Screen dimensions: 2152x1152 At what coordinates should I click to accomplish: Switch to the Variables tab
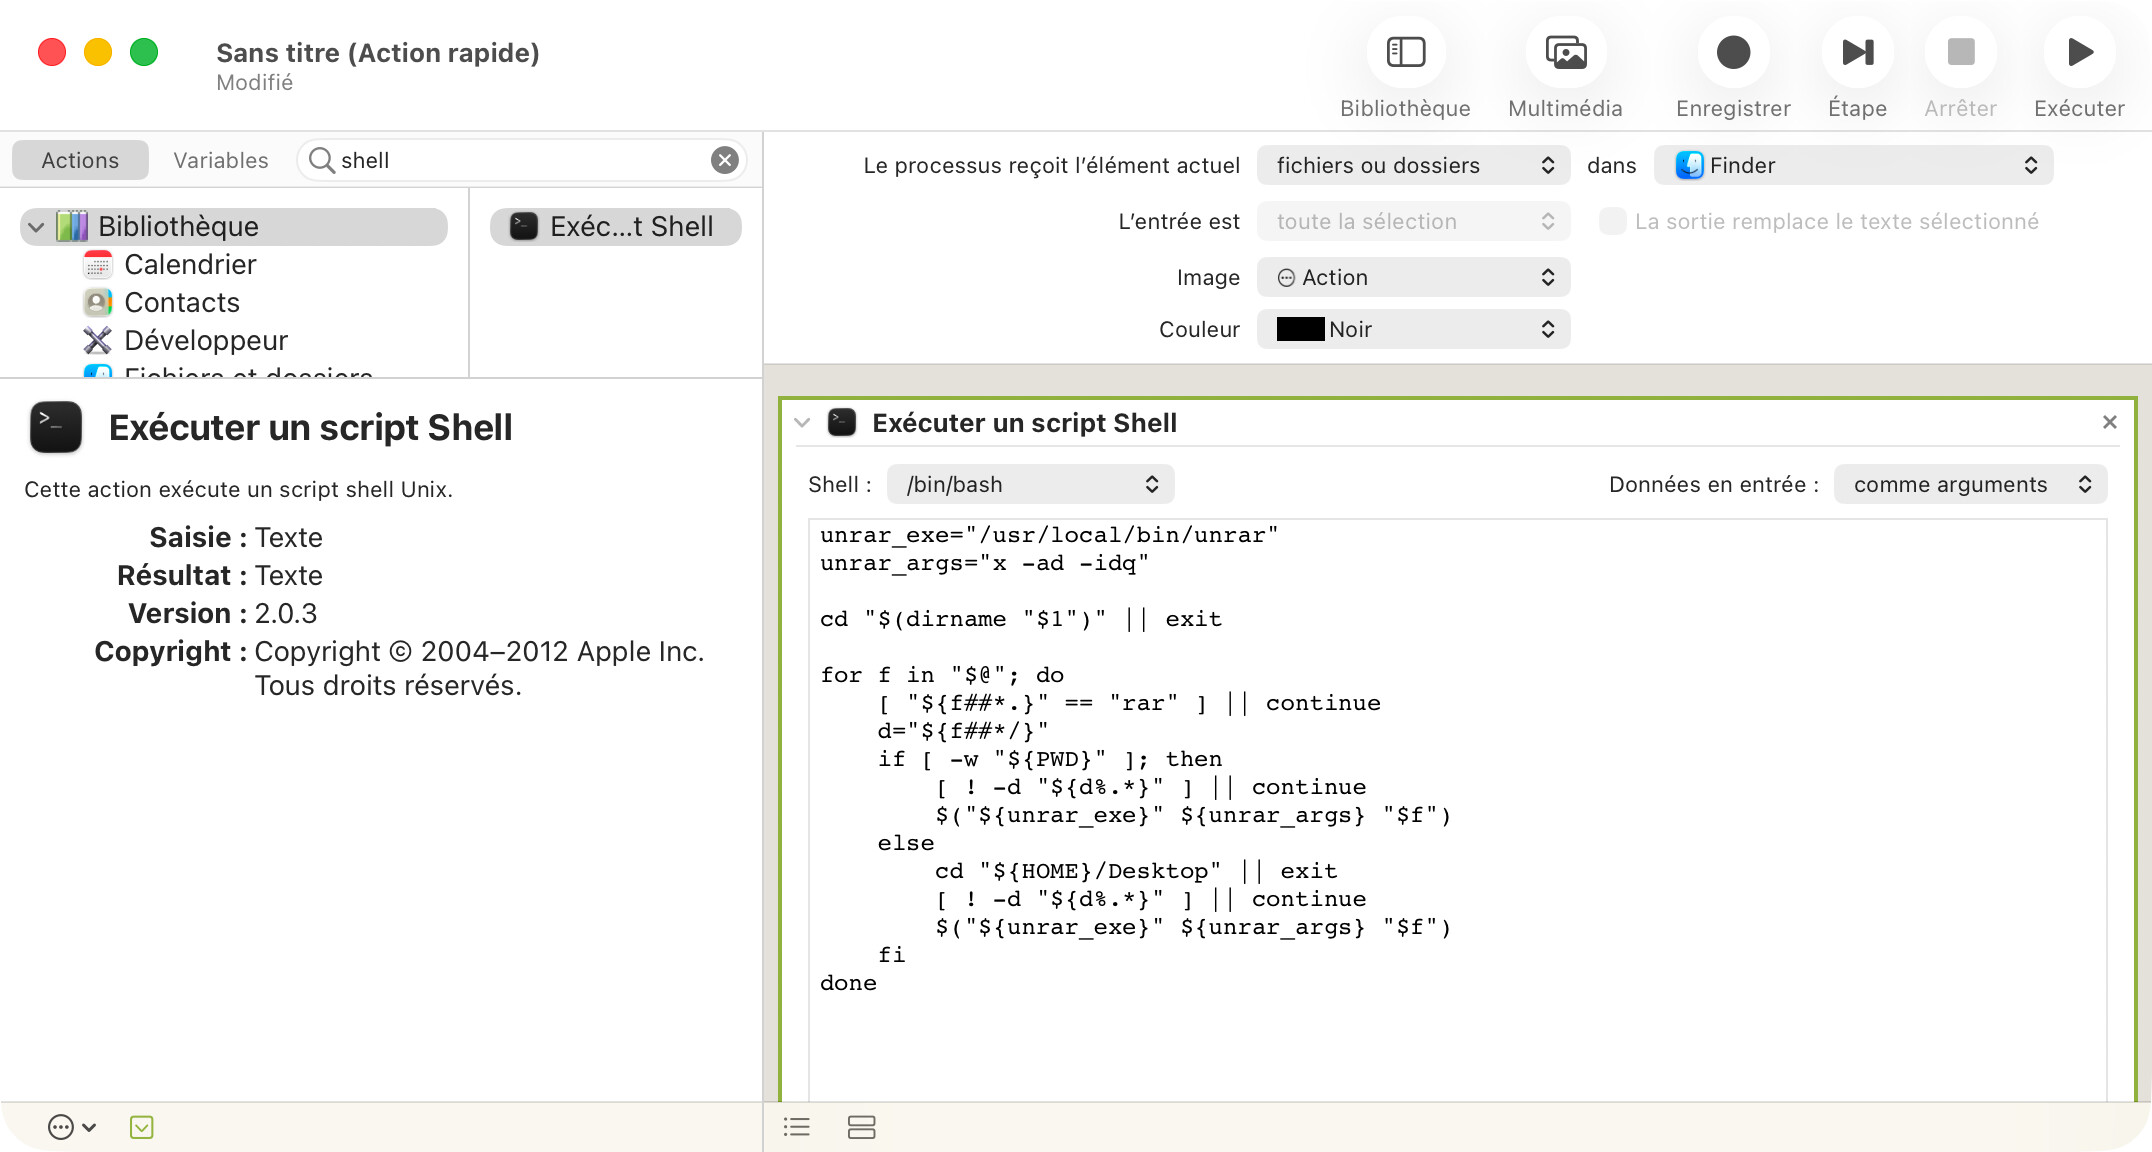[221, 161]
